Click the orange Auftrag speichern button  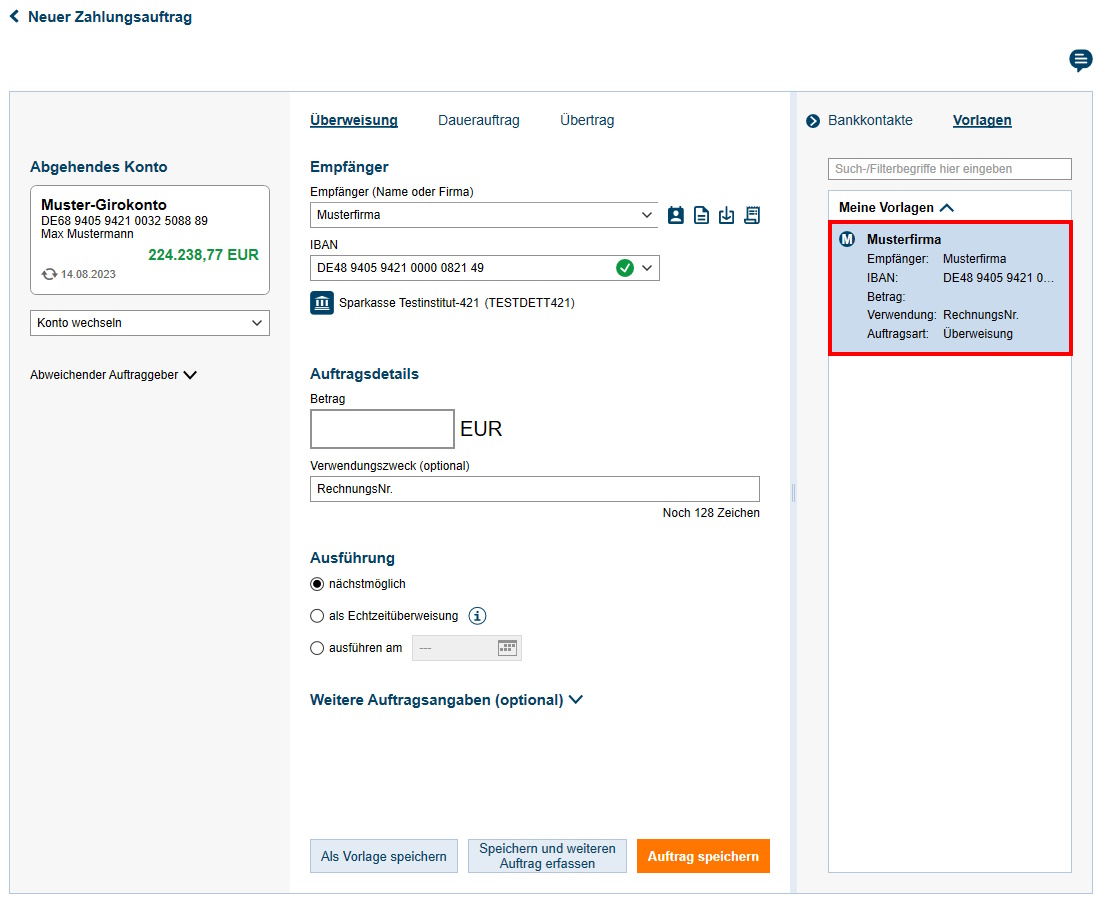(703, 856)
